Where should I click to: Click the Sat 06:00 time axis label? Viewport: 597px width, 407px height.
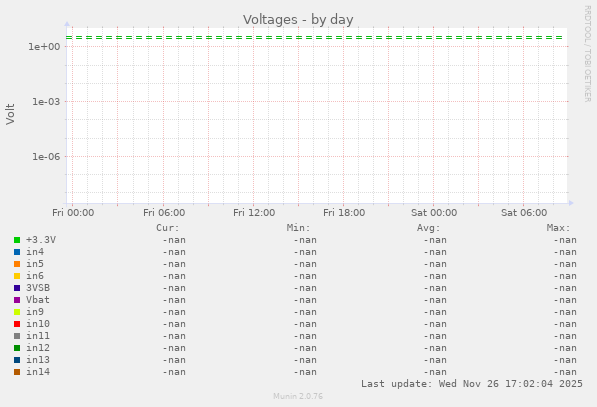524,212
